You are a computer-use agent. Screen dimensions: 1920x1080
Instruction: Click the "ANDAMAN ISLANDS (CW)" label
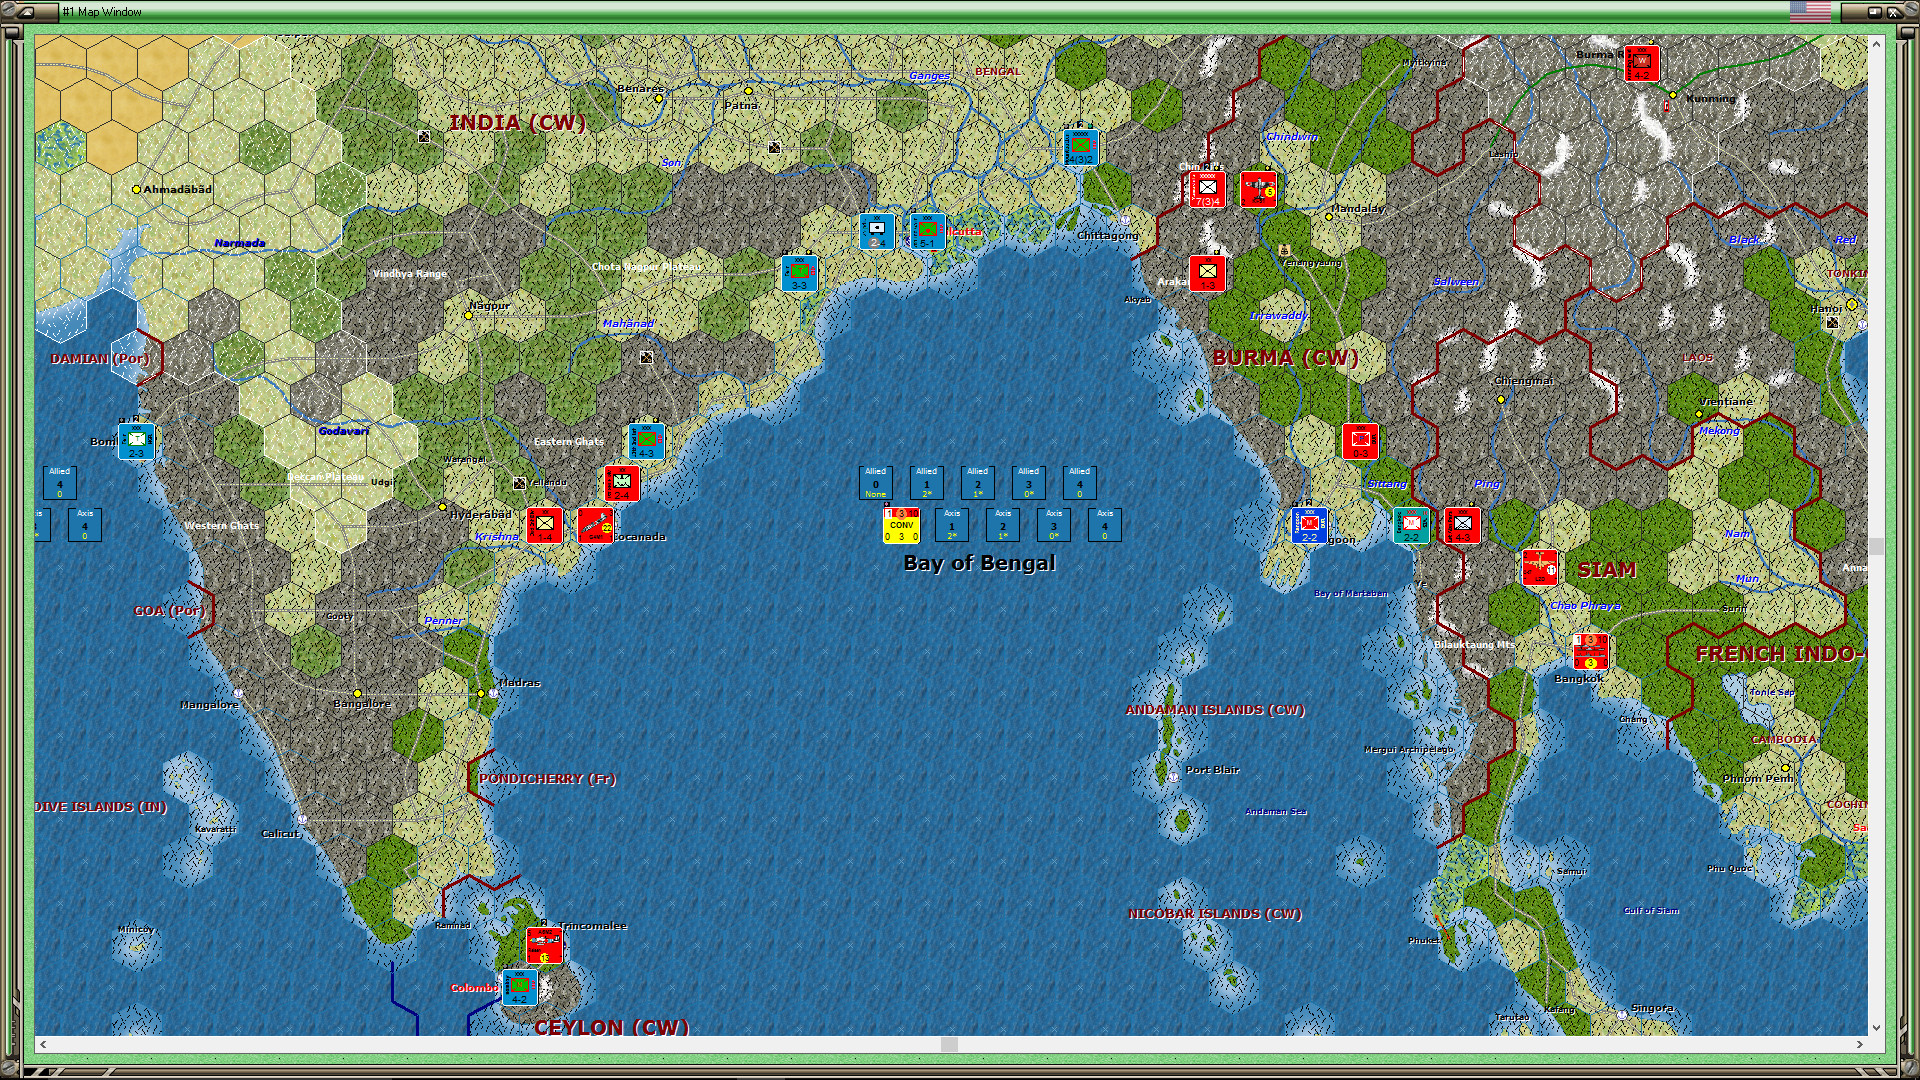click(1215, 710)
